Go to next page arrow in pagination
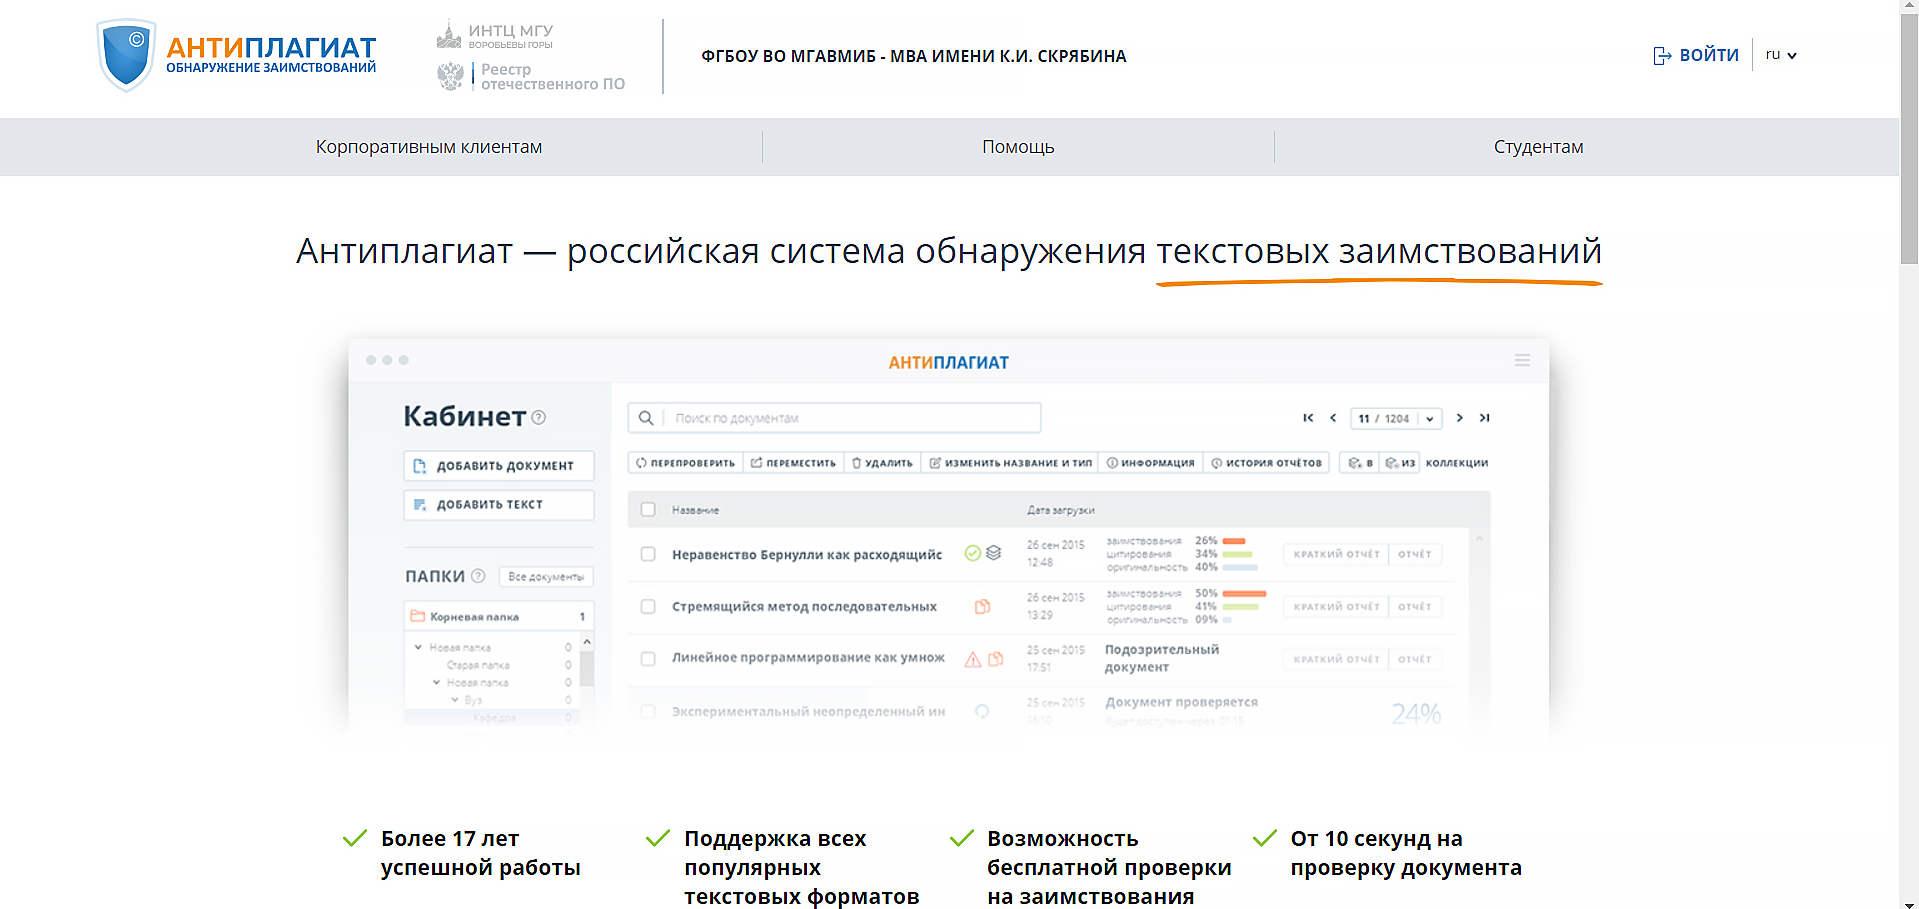Image resolution: width=1919 pixels, height=909 pixels. click(x=1460, y=418)
